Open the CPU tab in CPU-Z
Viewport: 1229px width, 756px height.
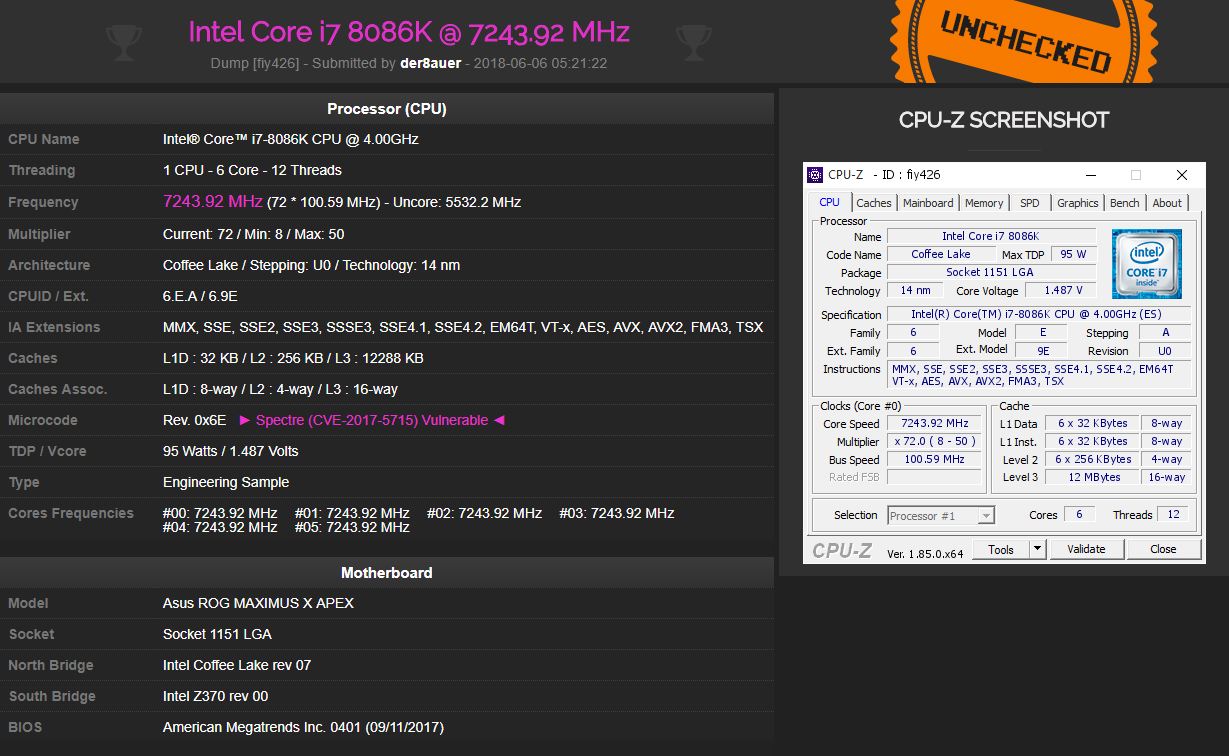tap(830, 202)
